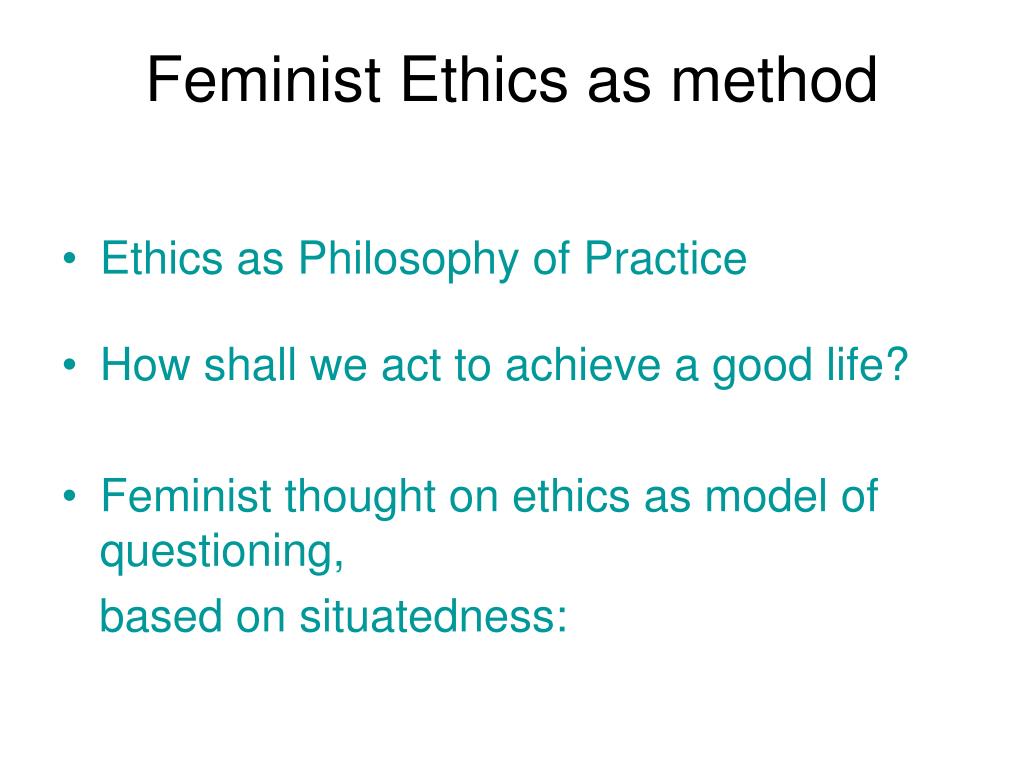Click the word 'questioning,'
Viewport: 1024px width, 768px height.
click(x=221, y=552)
